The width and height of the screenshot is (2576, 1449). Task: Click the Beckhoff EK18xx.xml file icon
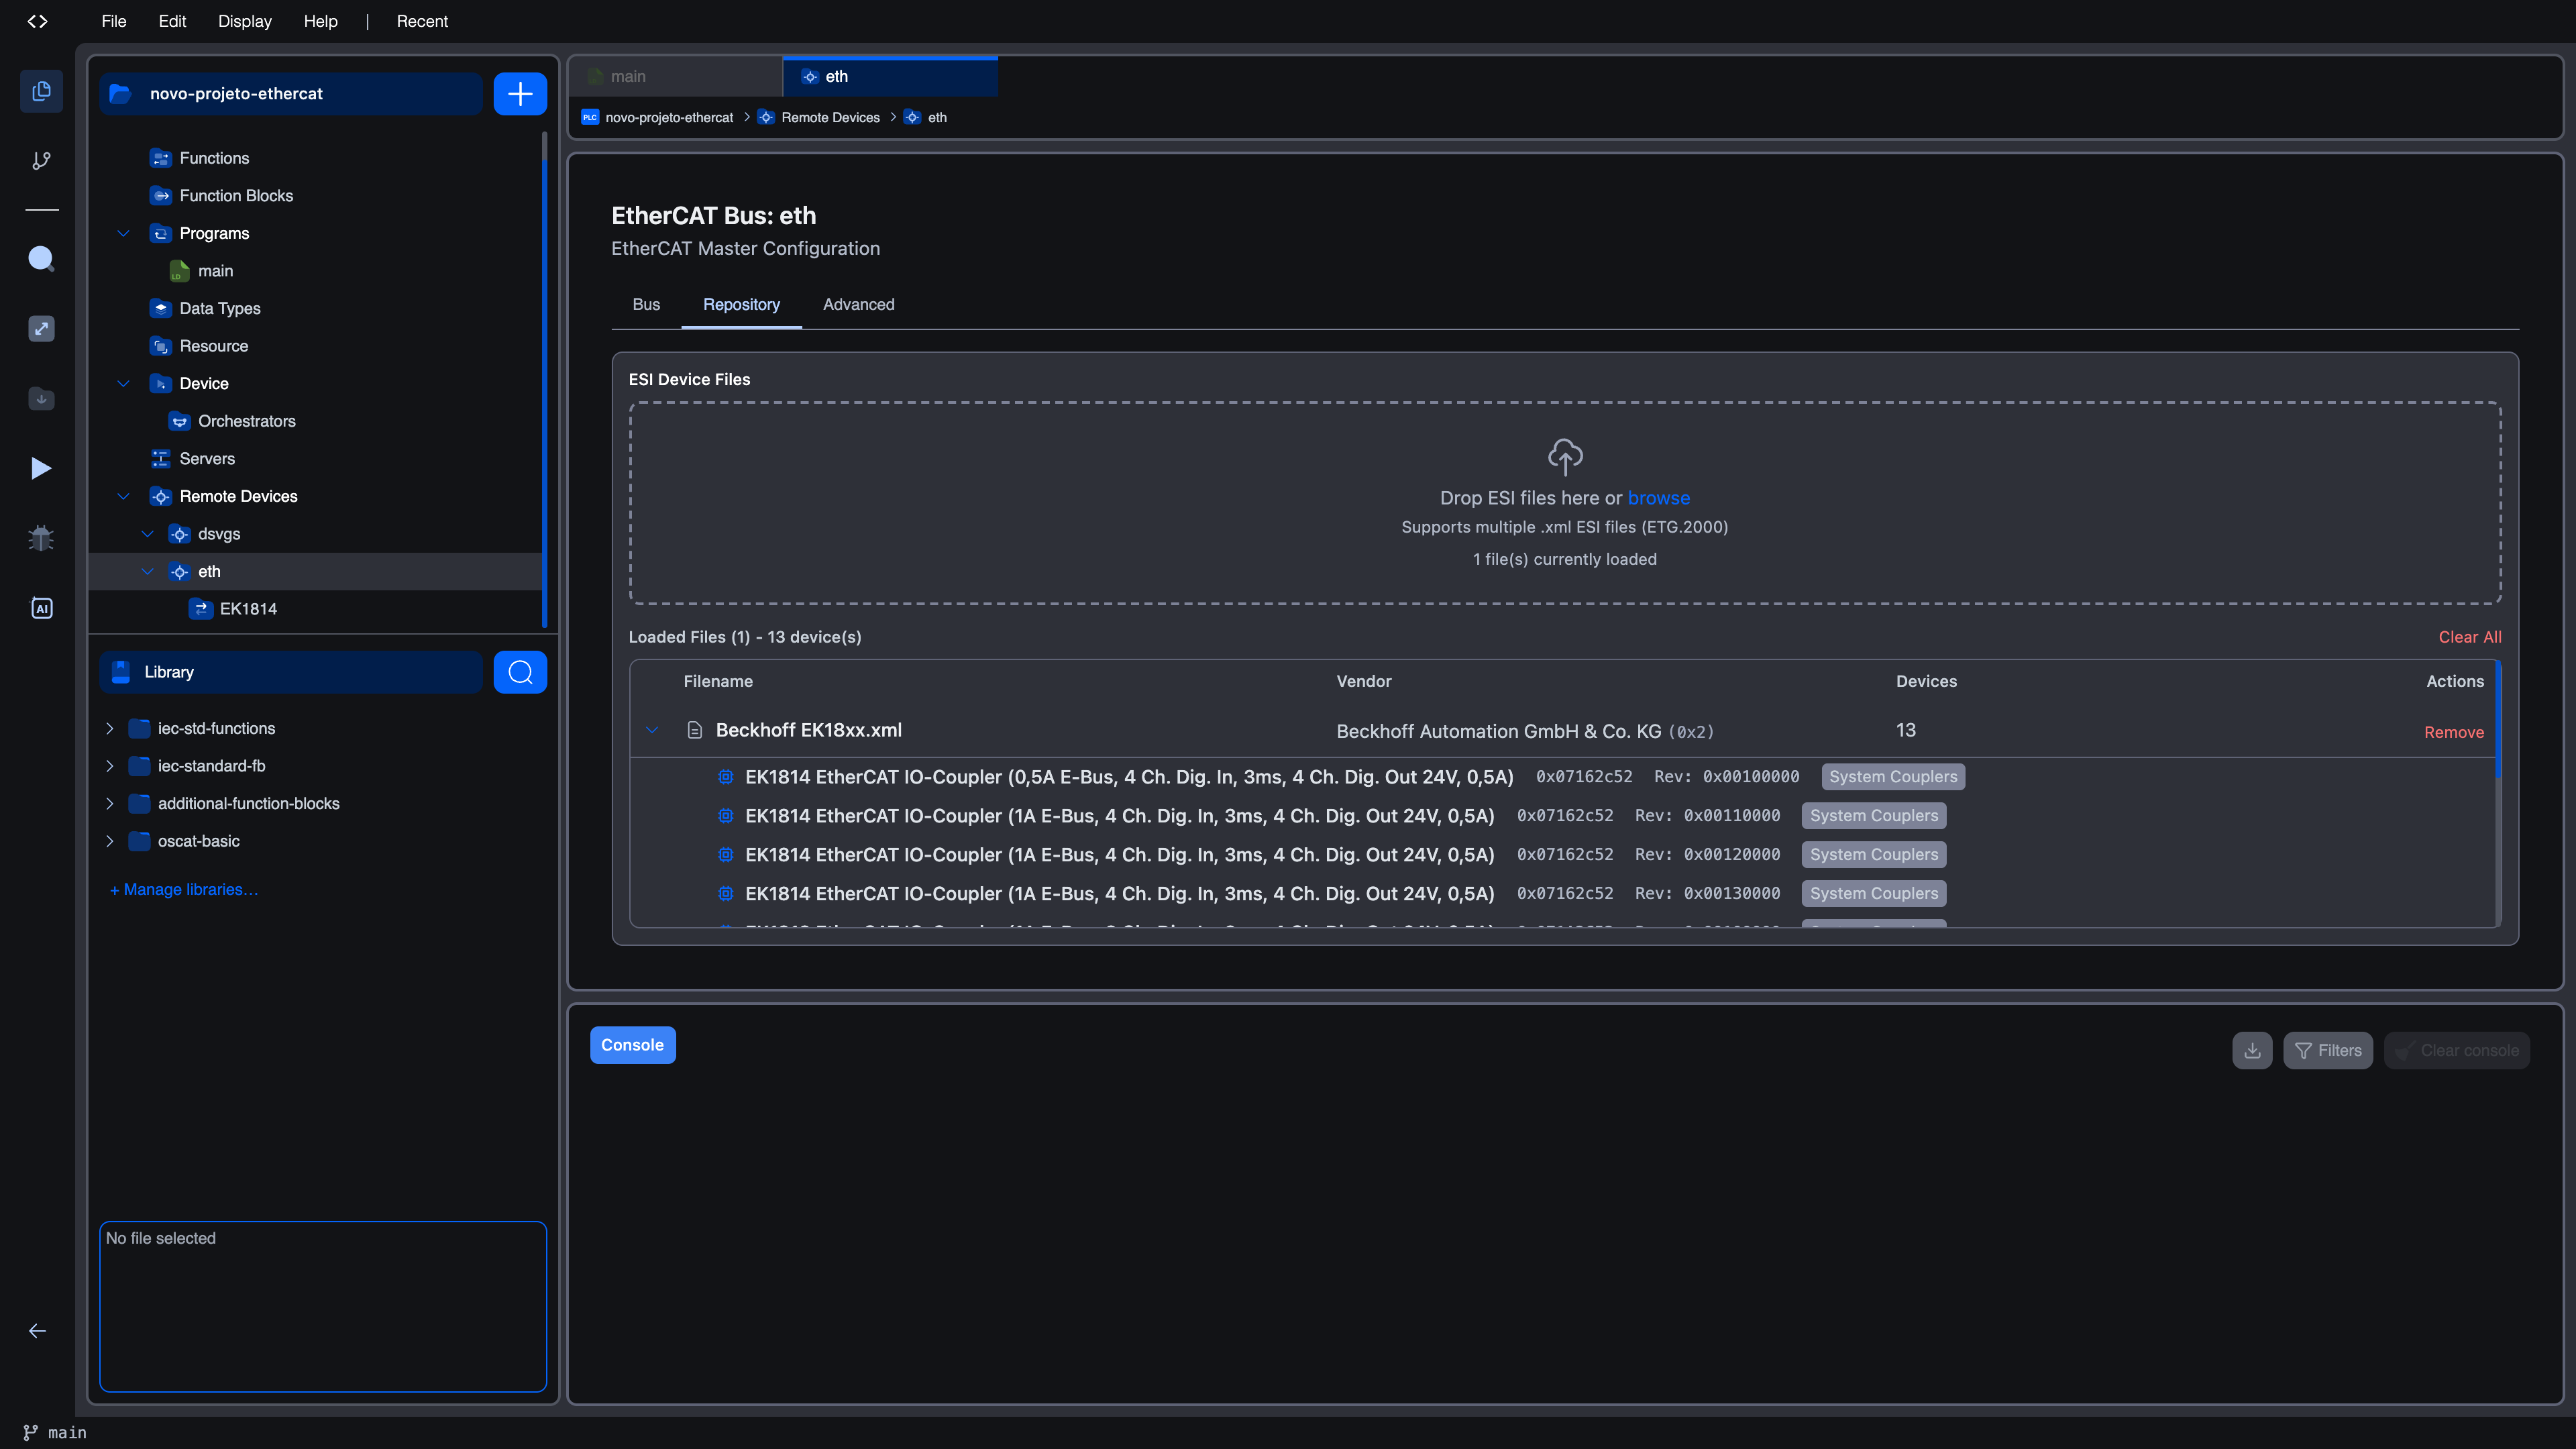pyautogui.click(x=695, y=730)
